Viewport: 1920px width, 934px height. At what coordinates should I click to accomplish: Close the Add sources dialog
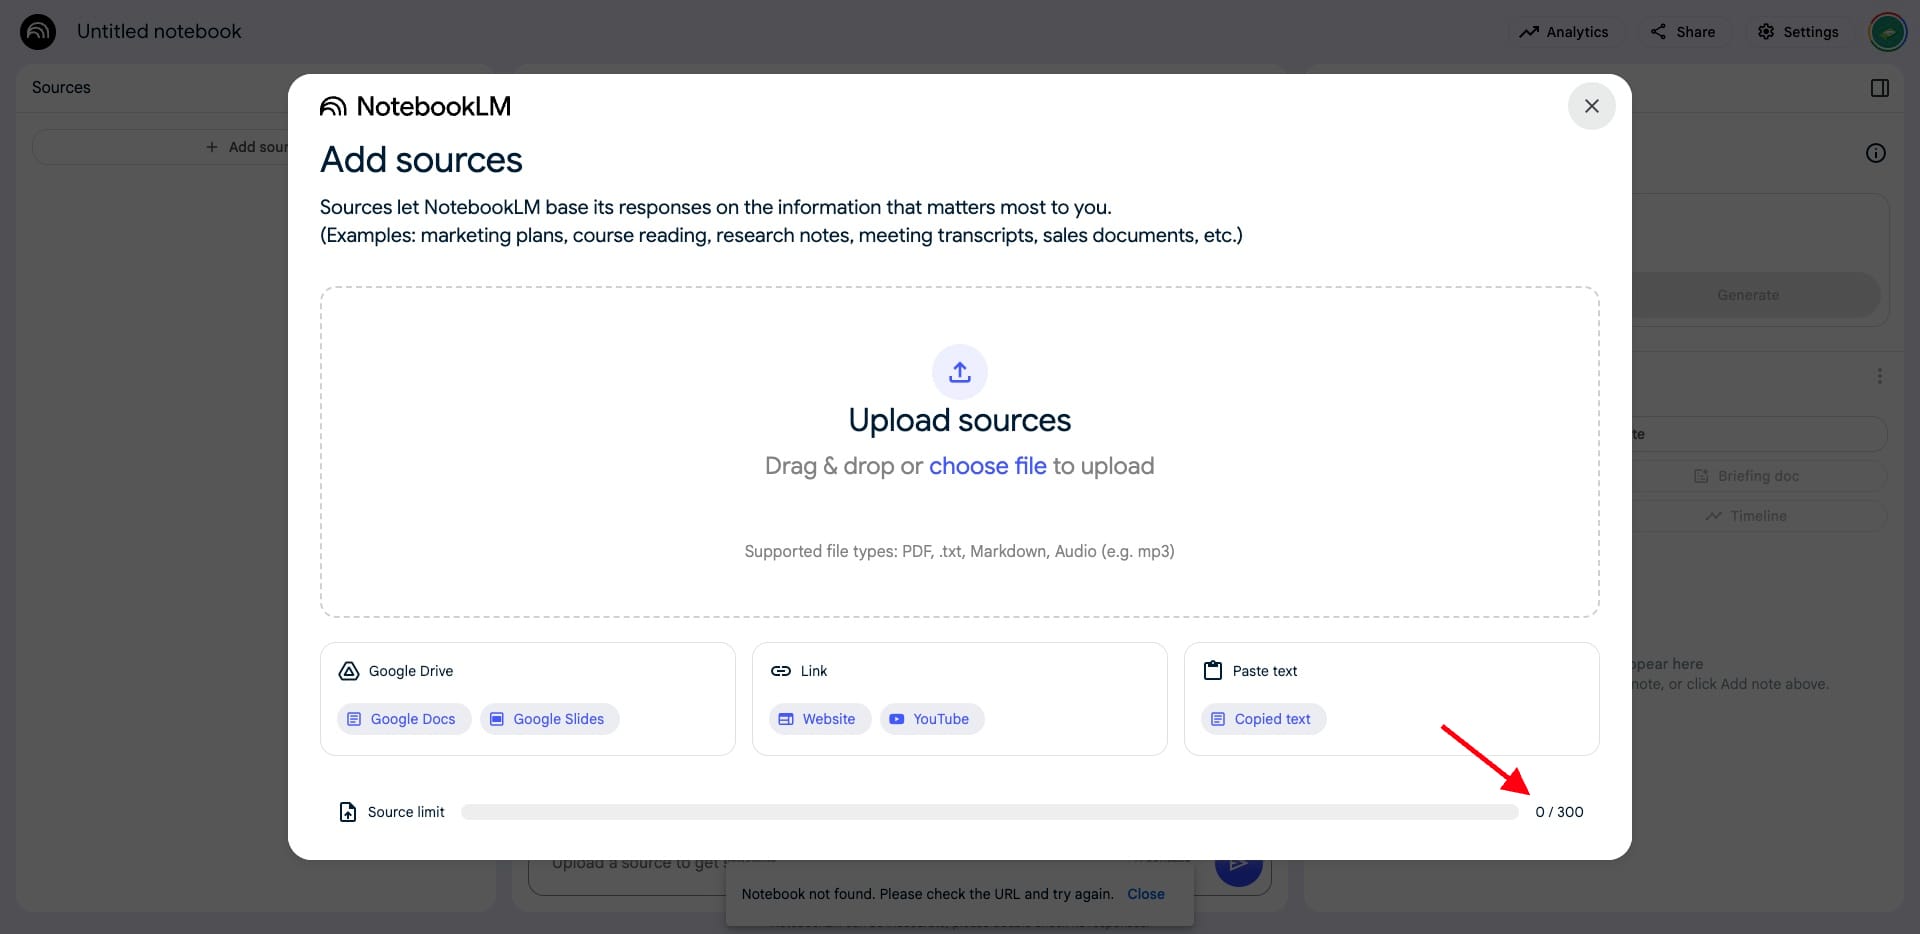[x=1591, y=106]
